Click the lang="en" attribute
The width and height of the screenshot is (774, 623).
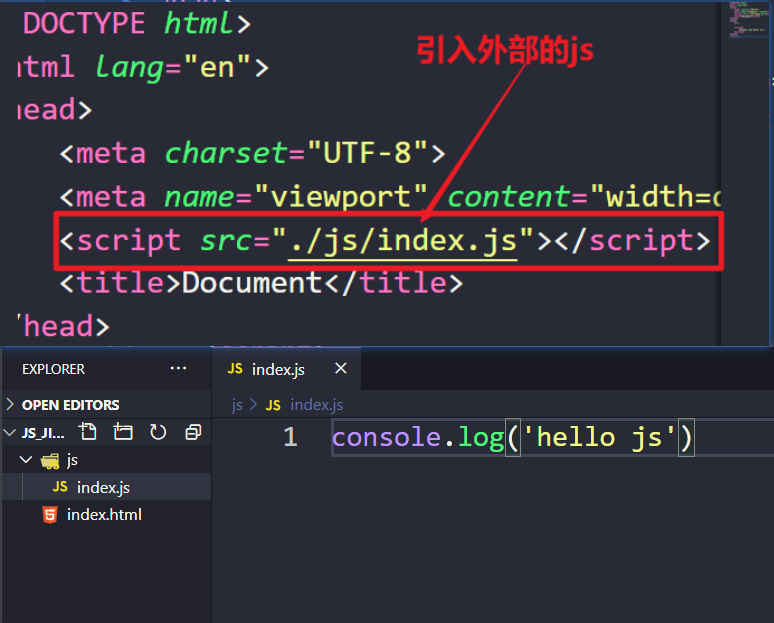click(173, 67)
